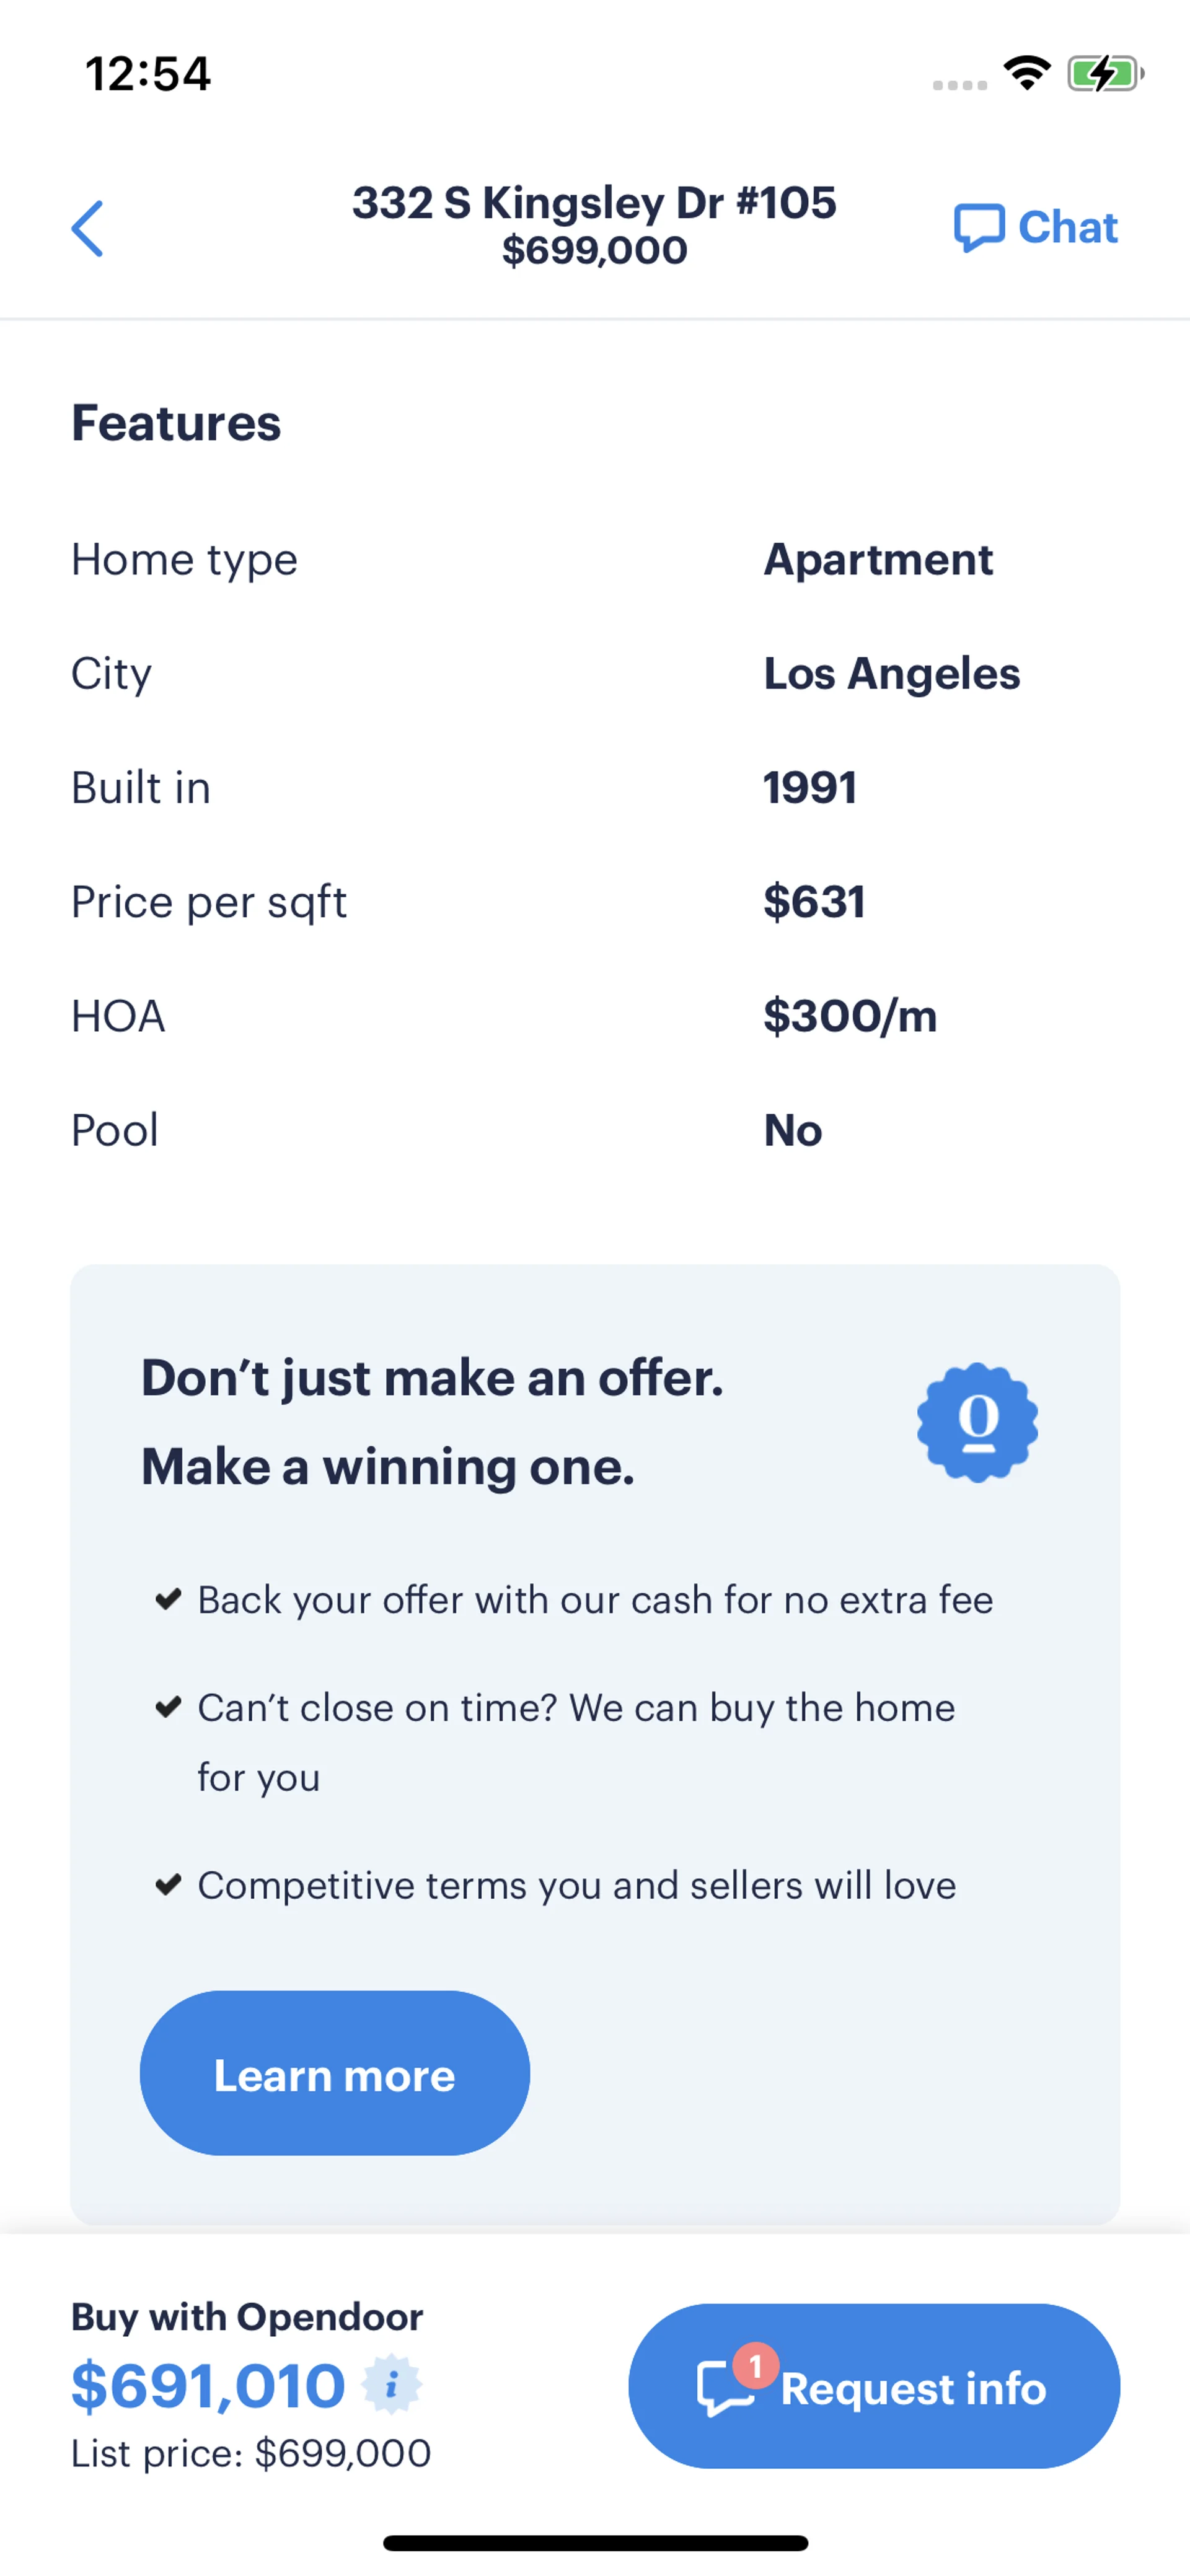
Task: Tap the Features section heading
Action: pos(176,423)
